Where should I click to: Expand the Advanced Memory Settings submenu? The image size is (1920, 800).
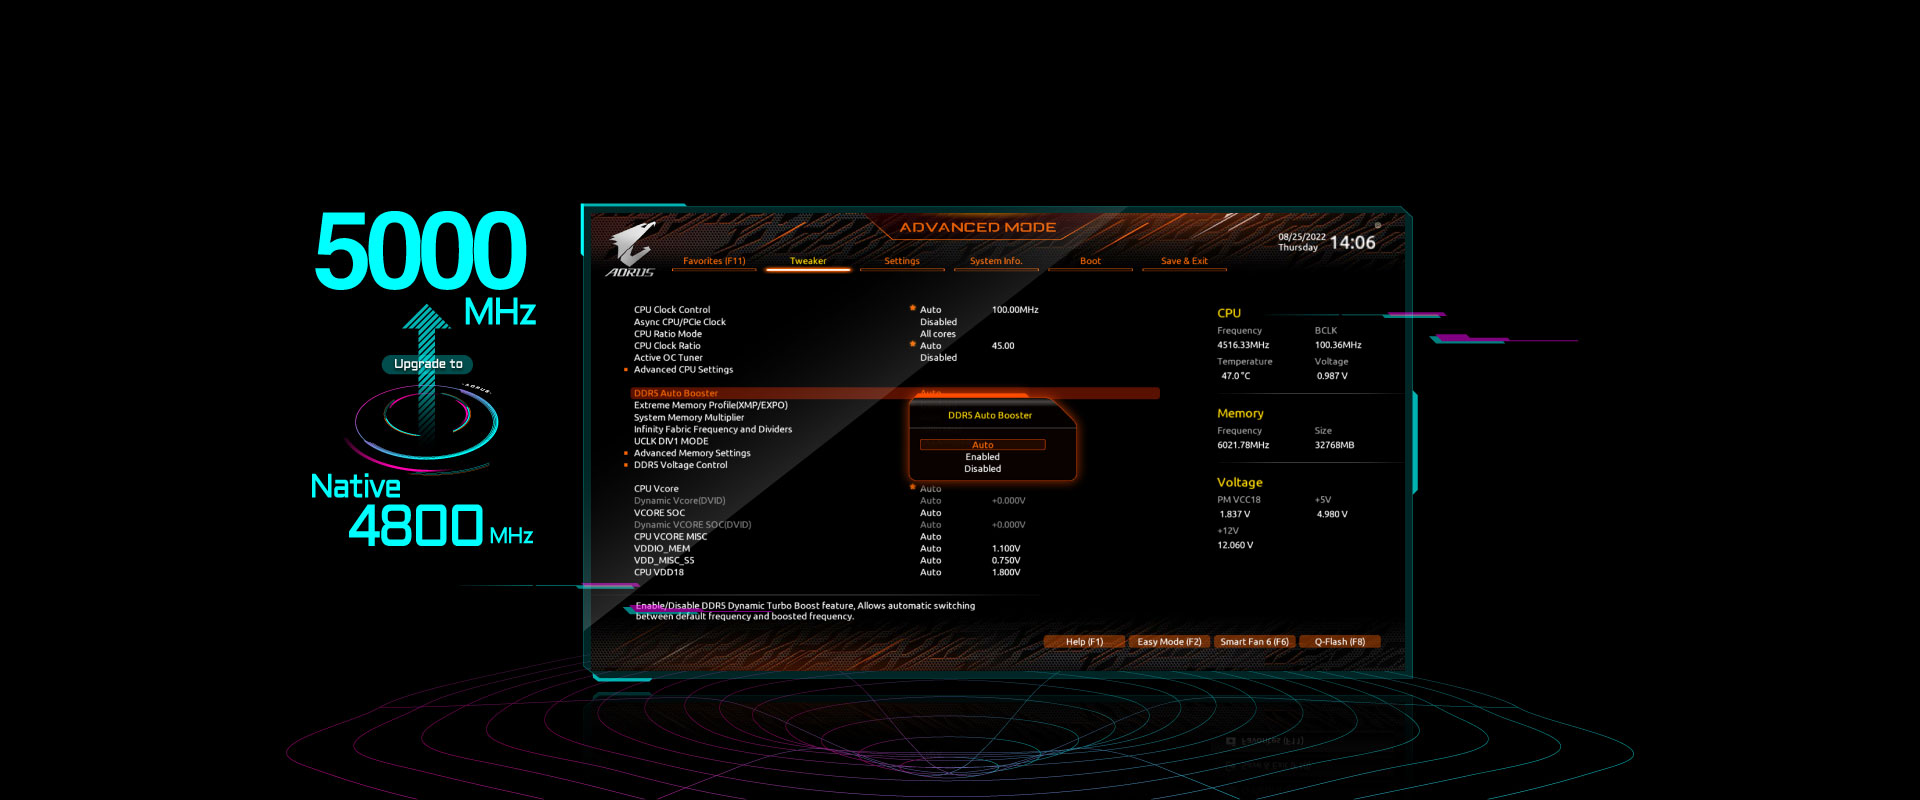coord(692,453)
